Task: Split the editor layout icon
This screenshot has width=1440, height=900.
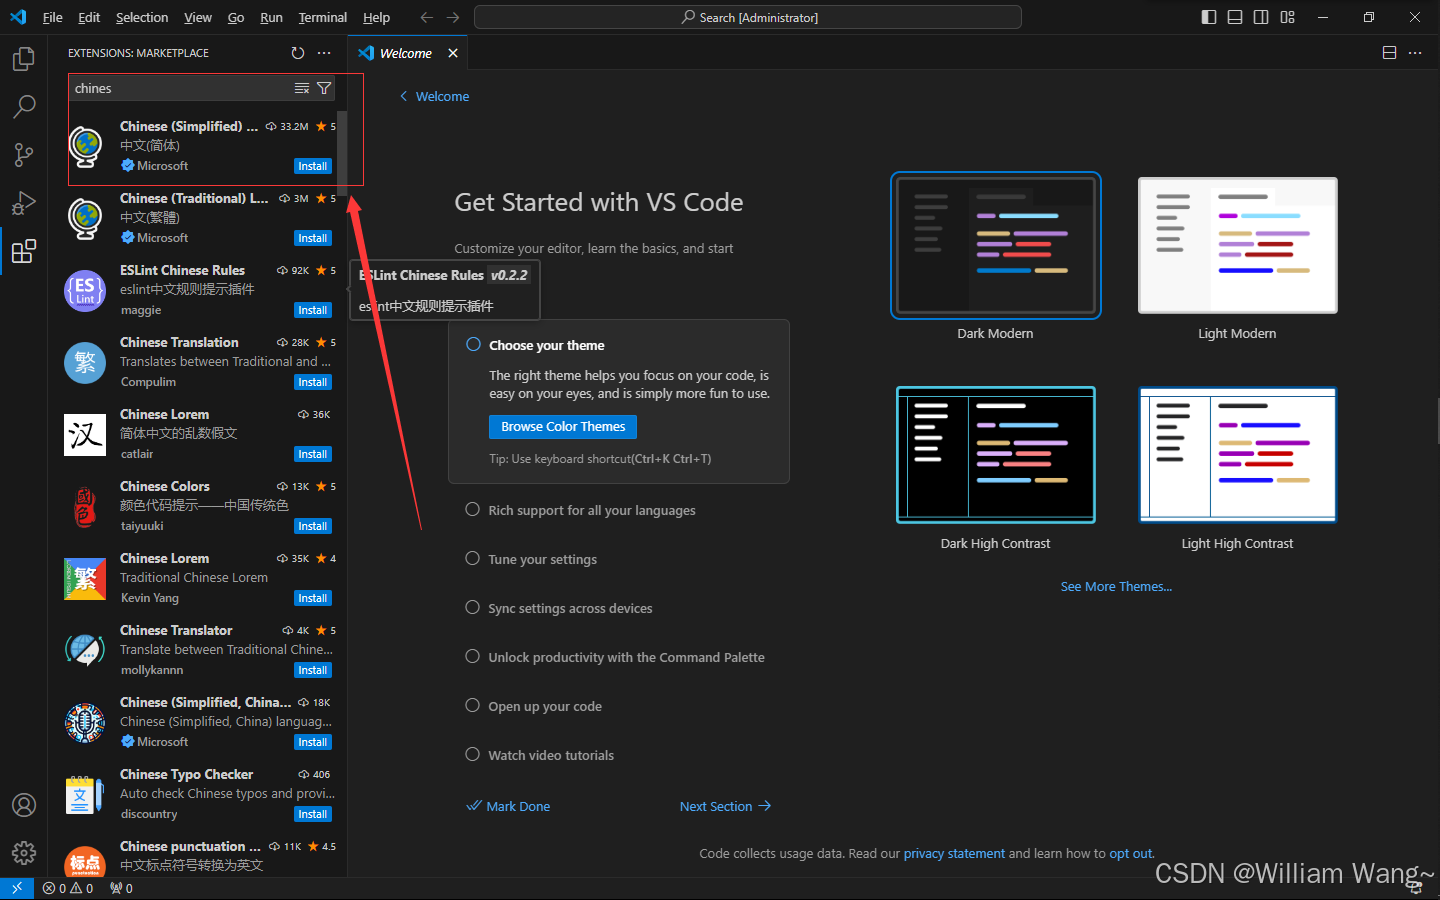Action: click(x=1389, y=53)
